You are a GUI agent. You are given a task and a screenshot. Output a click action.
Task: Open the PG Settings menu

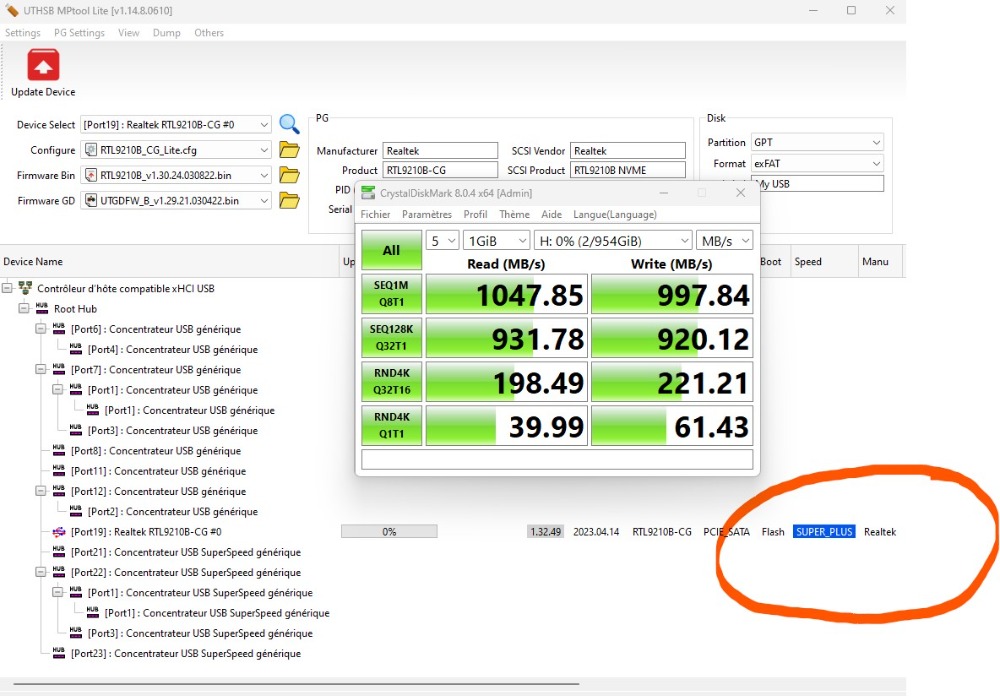click(x=79, y=33)
